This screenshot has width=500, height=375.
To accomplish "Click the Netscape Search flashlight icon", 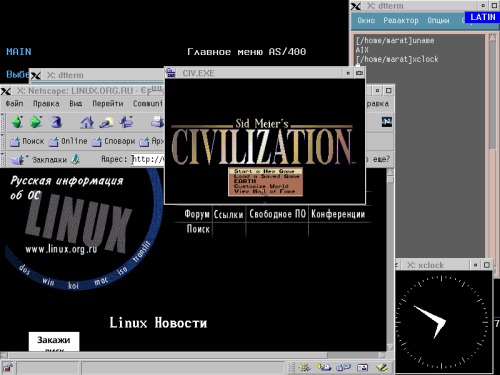I will pos(106,122).
